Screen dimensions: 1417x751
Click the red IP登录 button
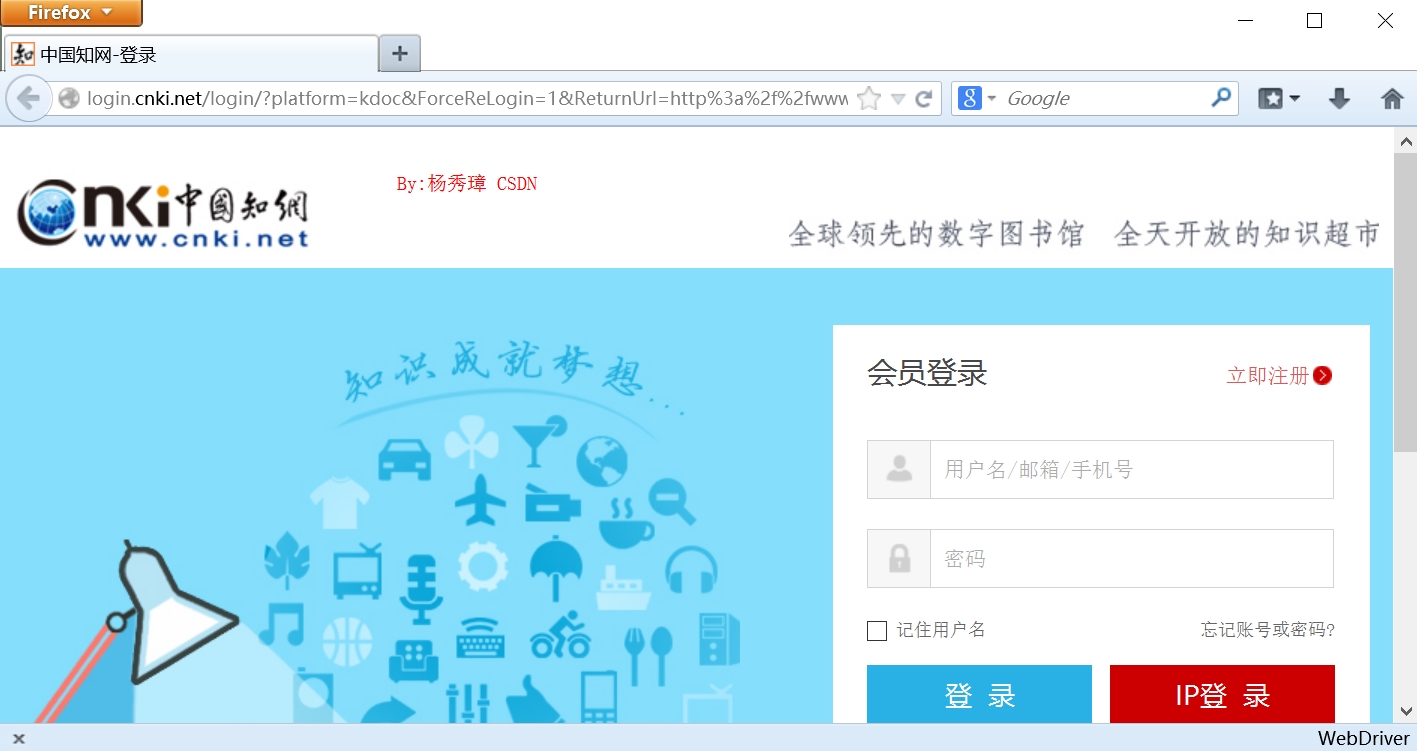[x=1222, y=695]
